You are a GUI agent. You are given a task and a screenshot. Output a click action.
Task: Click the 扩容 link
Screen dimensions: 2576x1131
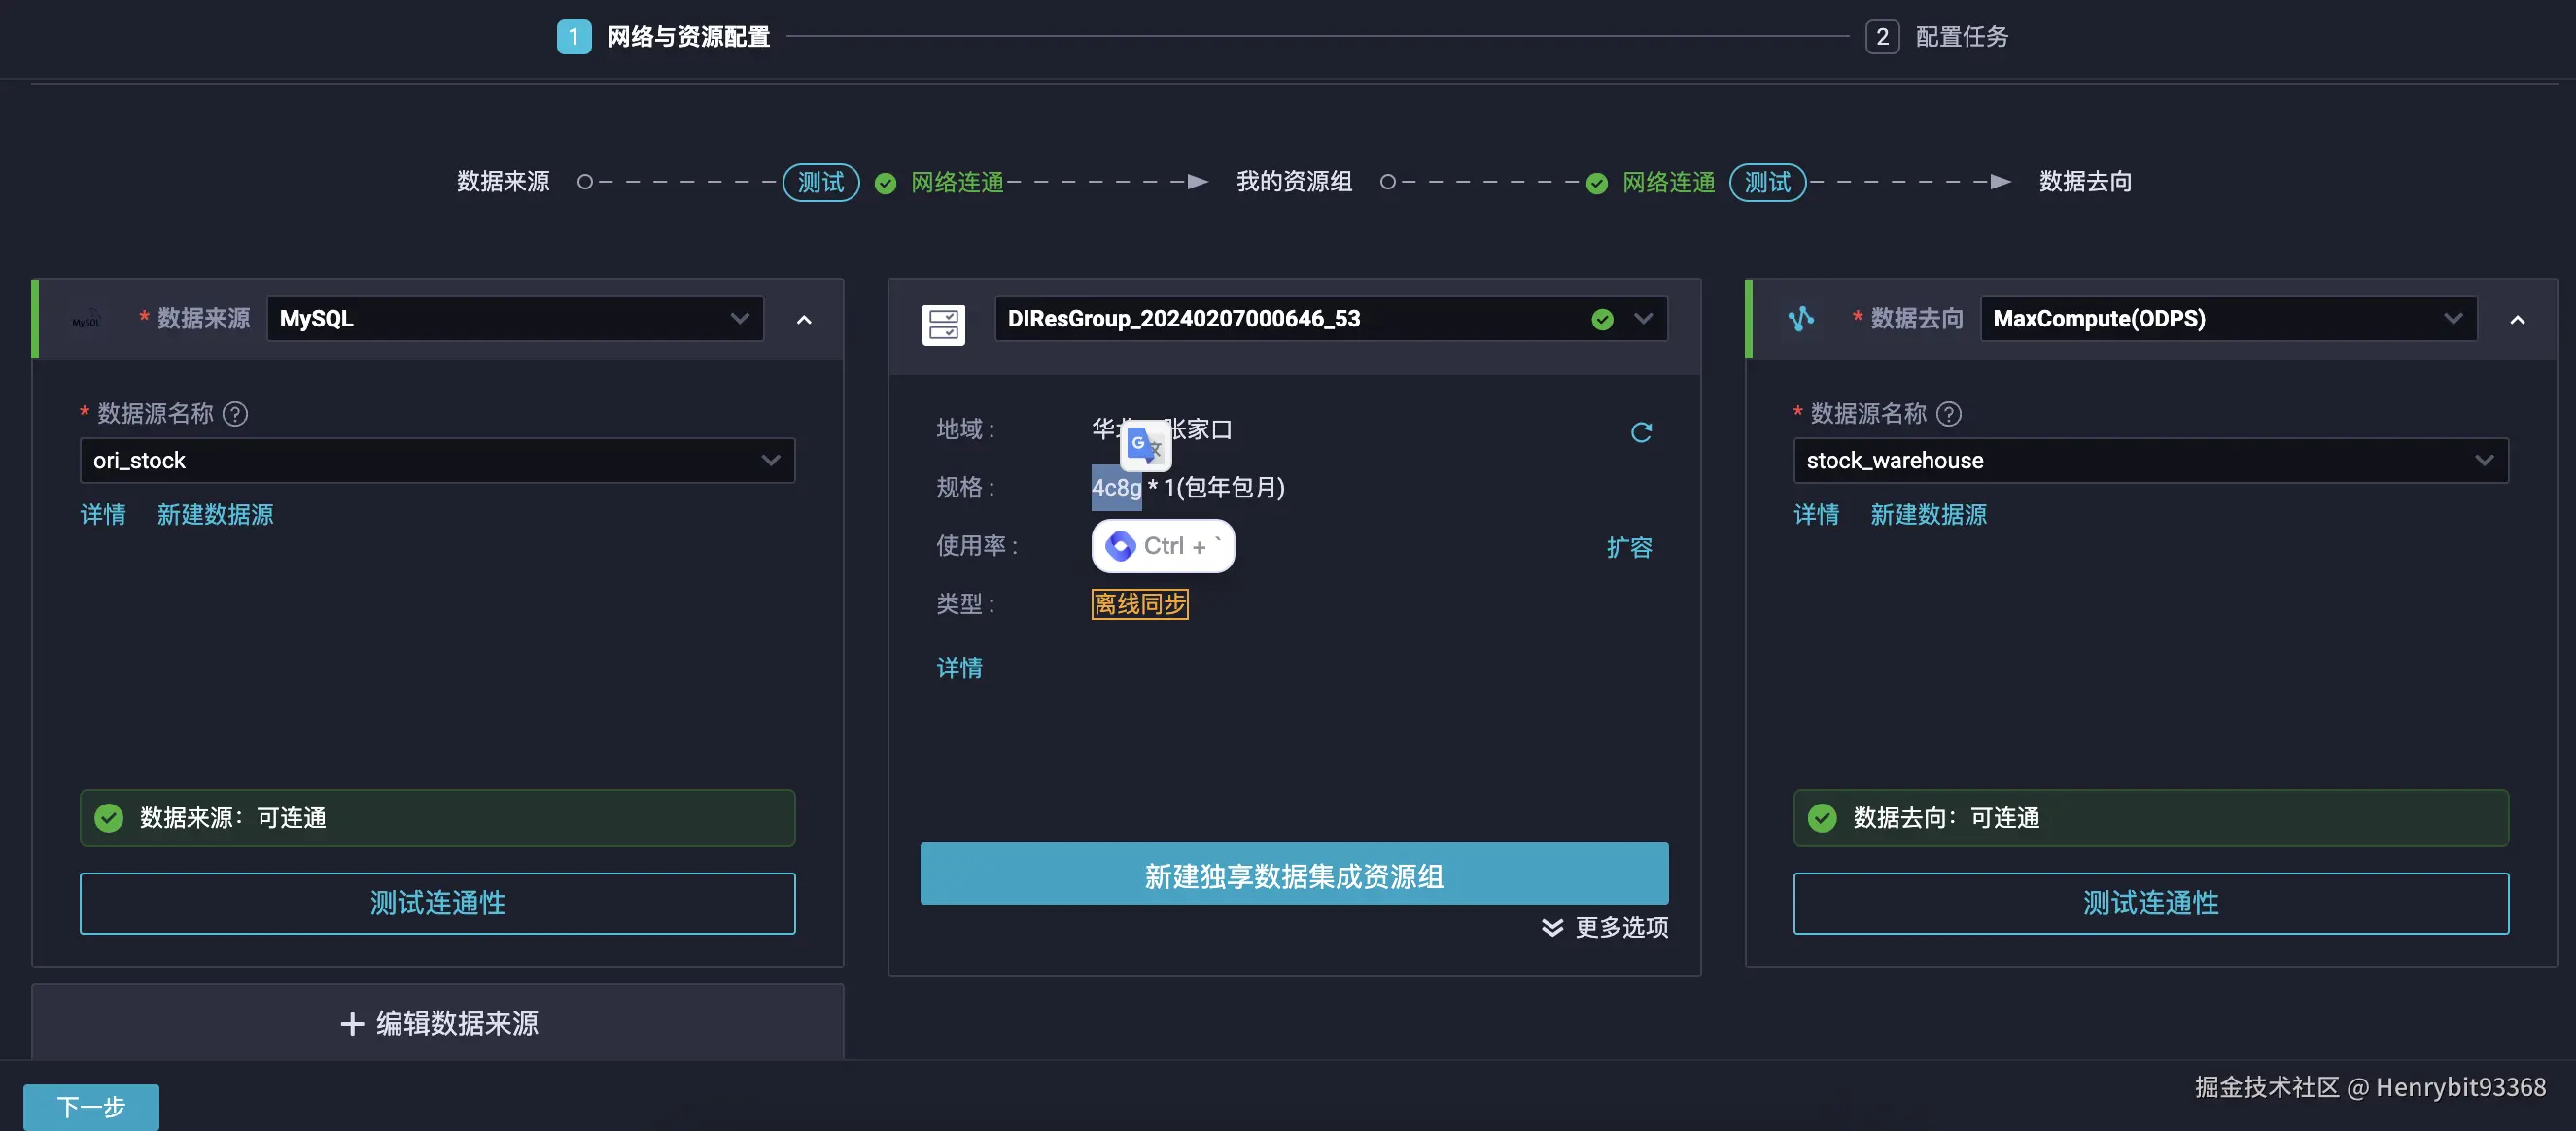point(1629,548)
